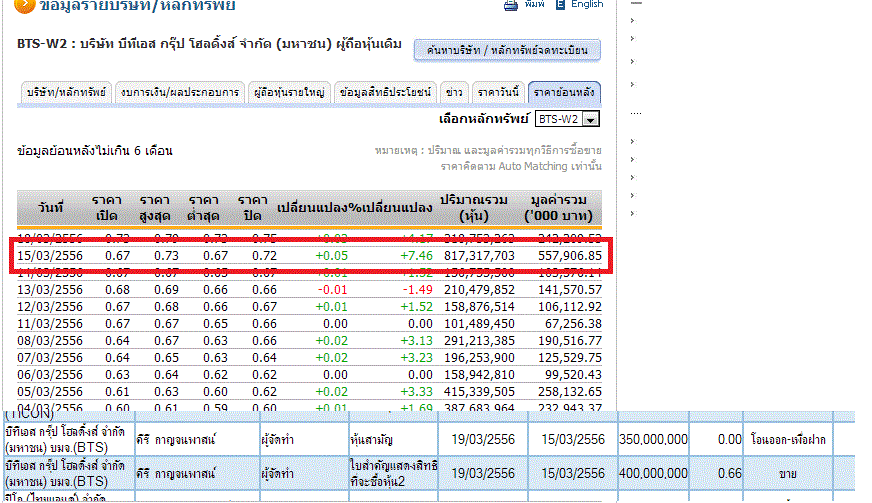Click the volume 101,489,450

click(479, 324)
